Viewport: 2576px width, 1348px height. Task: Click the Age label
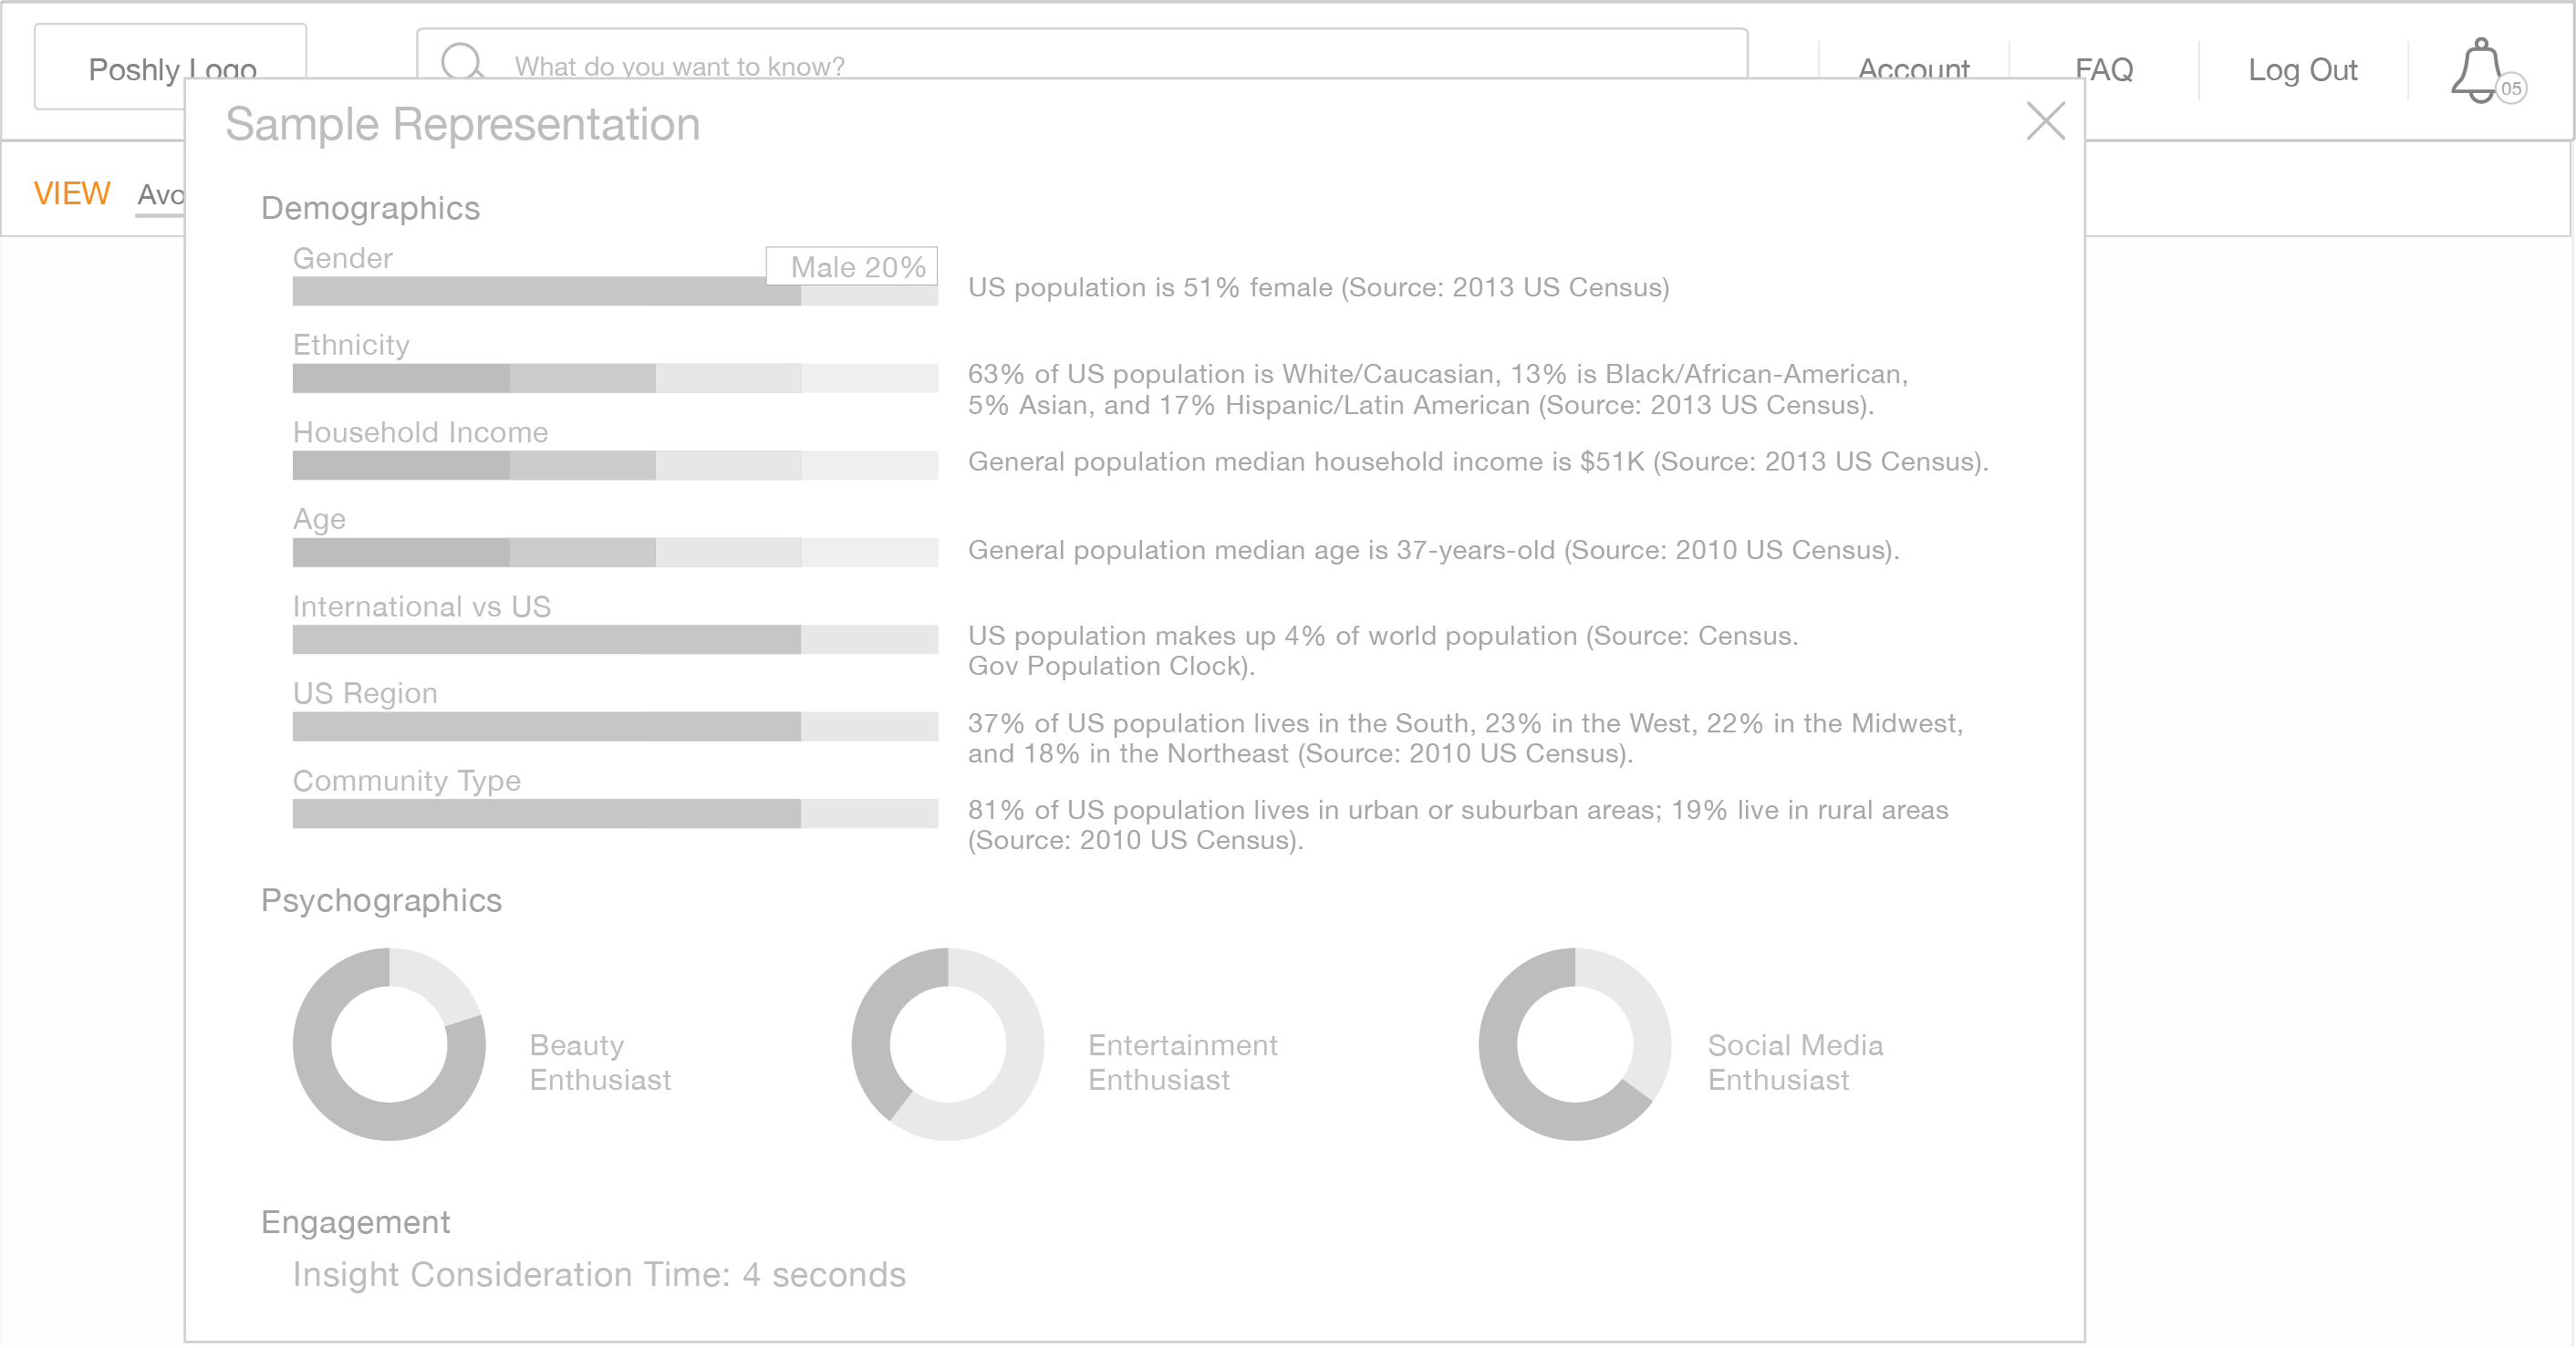click(x=319, y=519)
